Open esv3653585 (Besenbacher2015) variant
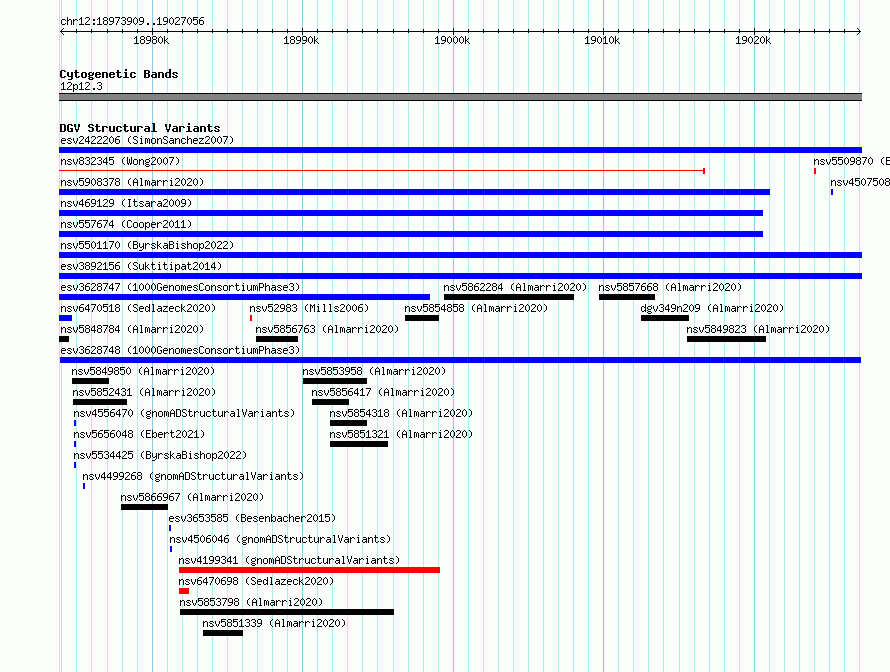The image size is (890, 672). coord(253,518)
